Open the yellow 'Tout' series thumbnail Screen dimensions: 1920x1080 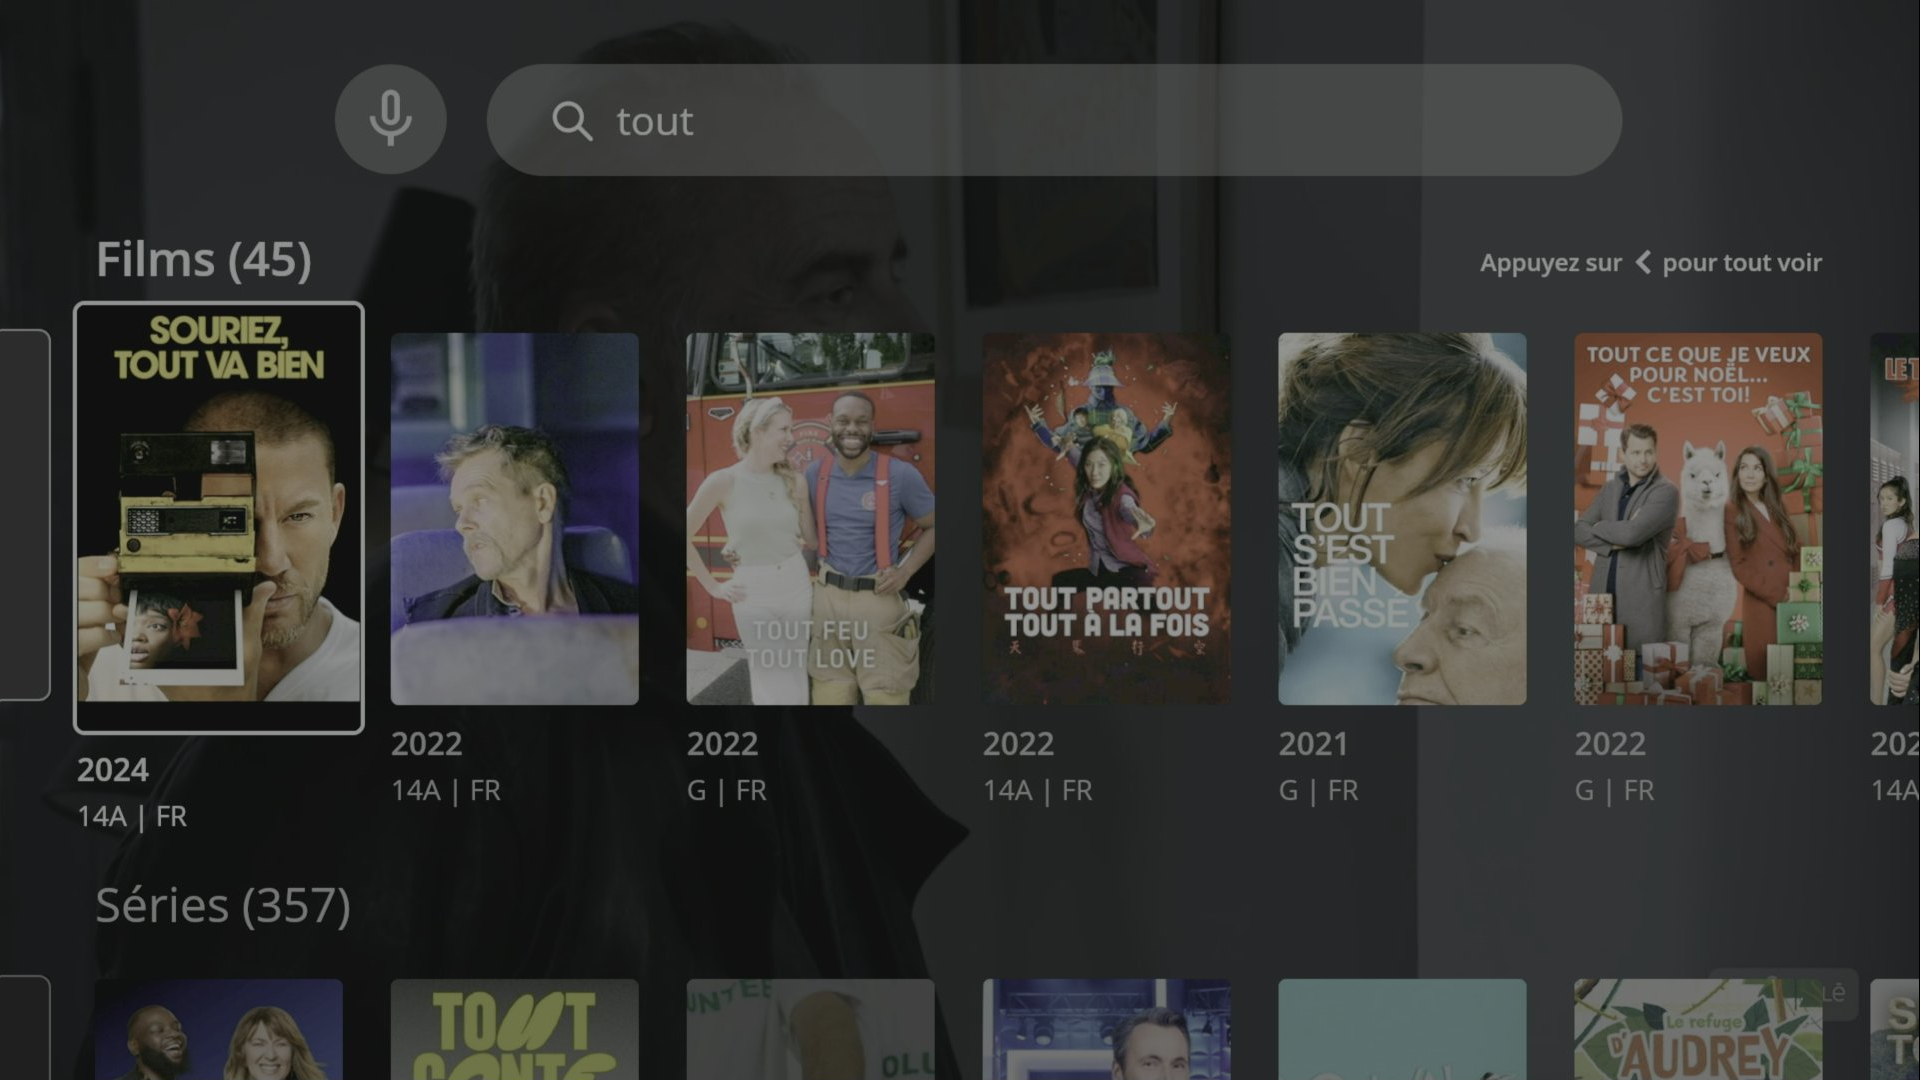point(514,1030)
